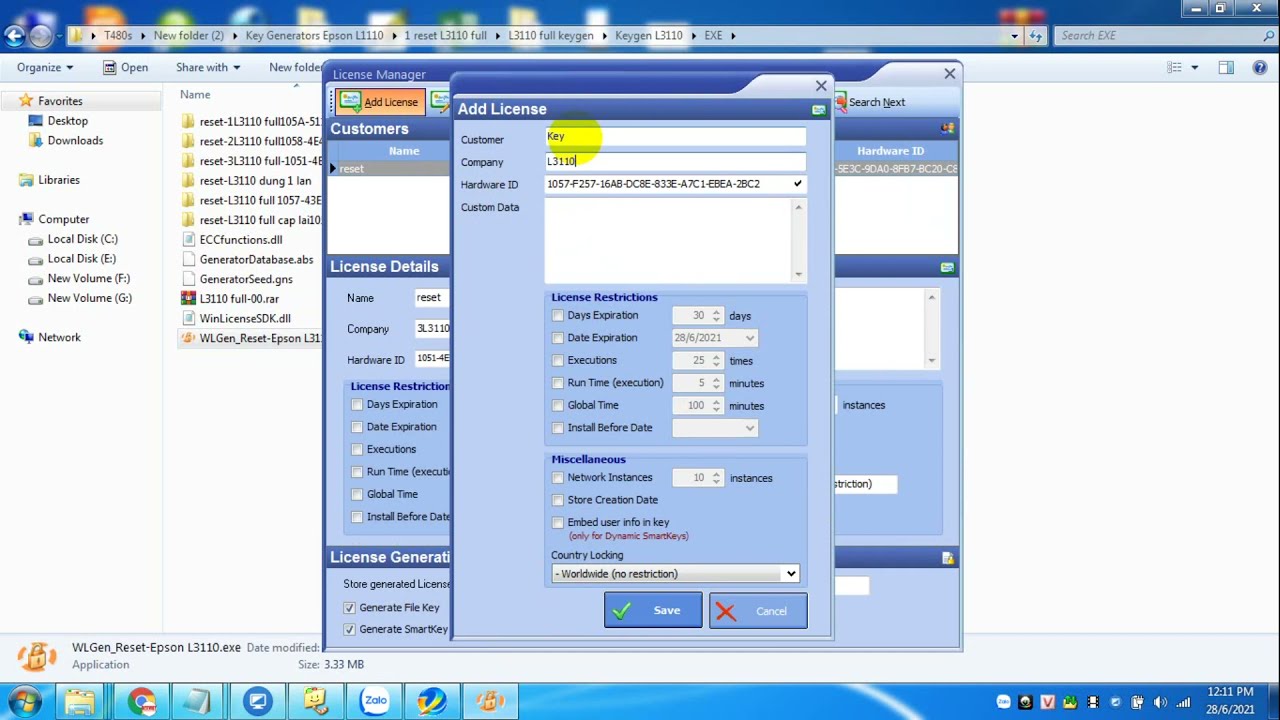Select Network in the navigation pane
The width and height of the screenshot is (1280, 720).
59,338
